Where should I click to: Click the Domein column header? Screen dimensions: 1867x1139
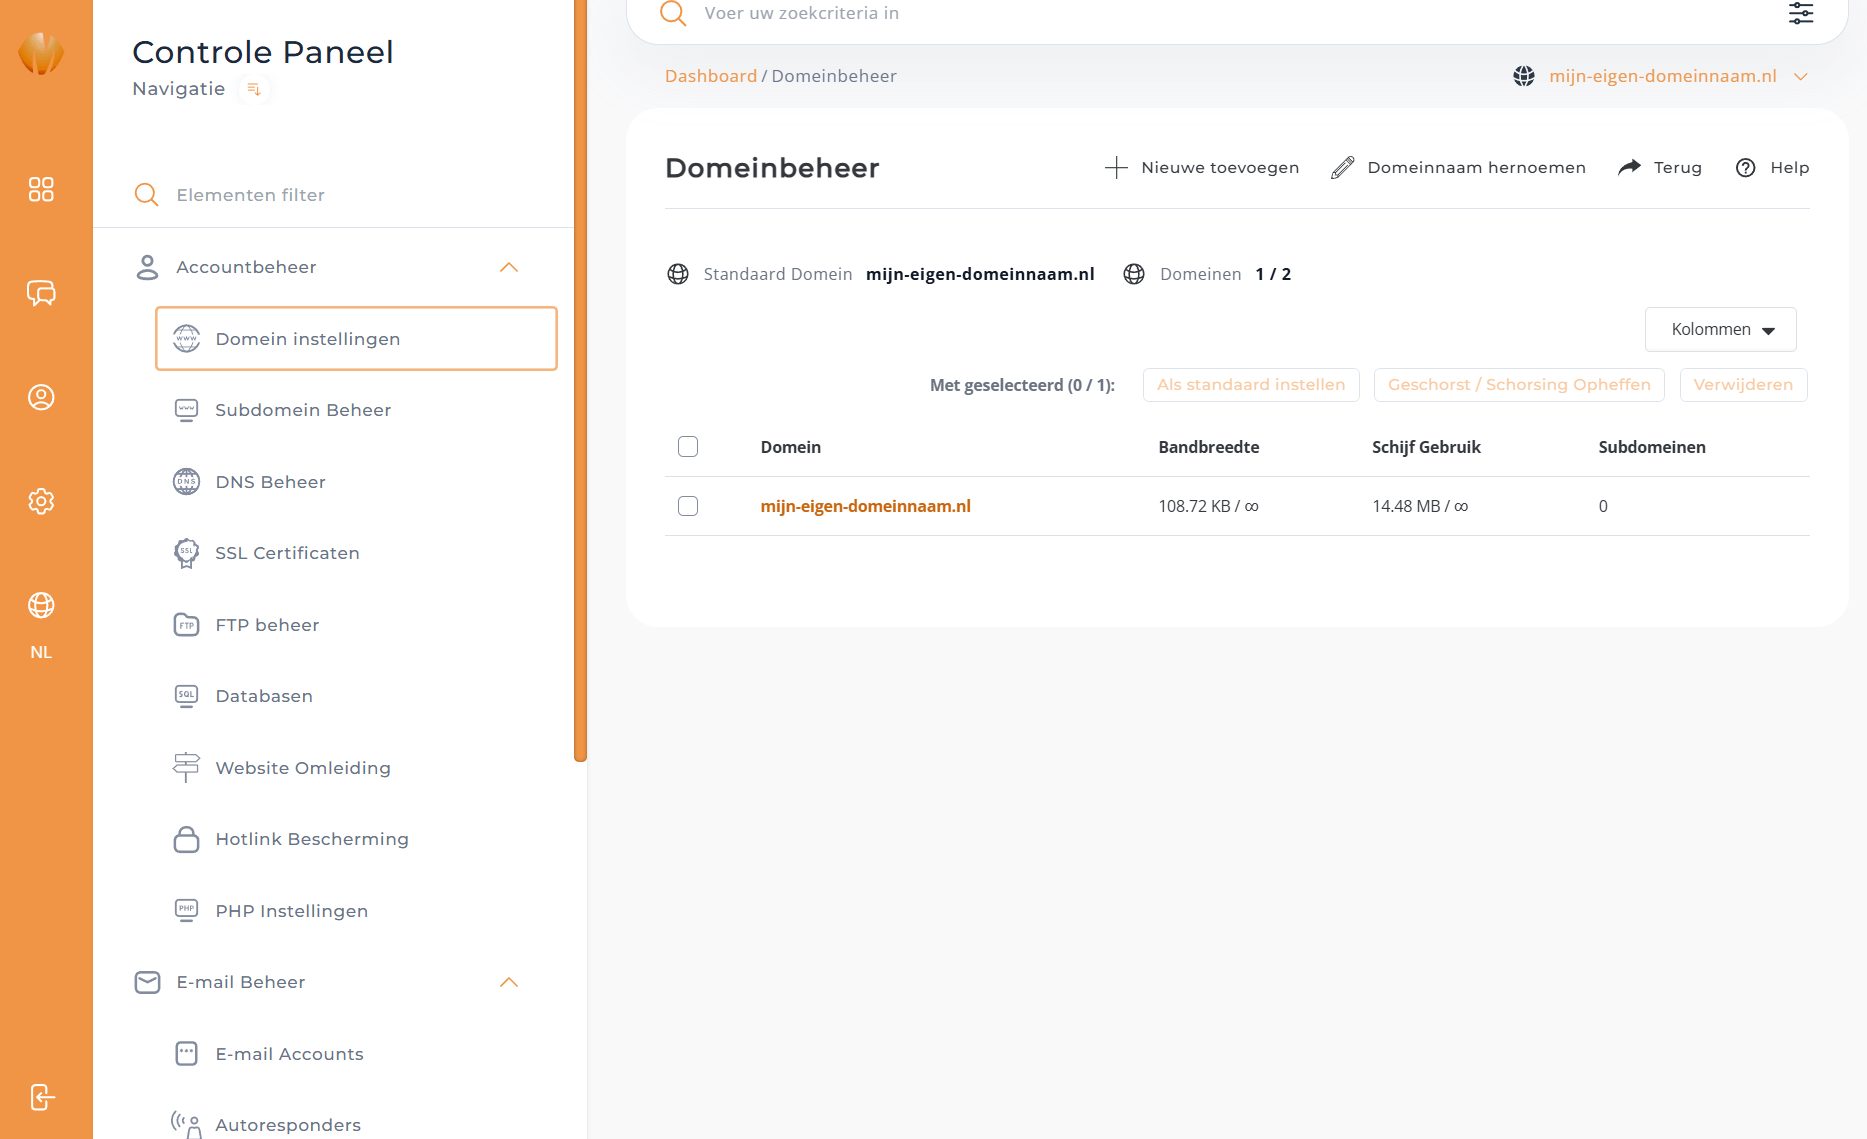[791, 447]
